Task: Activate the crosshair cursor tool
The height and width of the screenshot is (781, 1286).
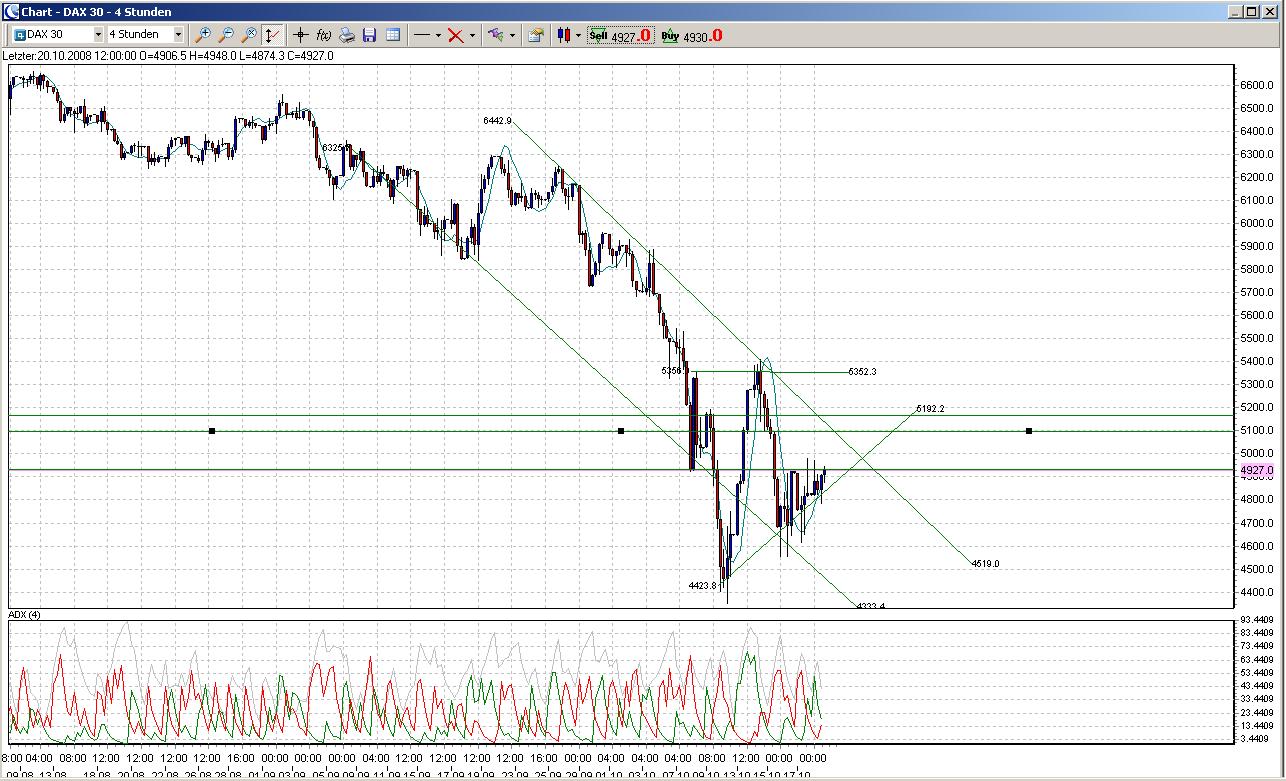Action: coord(301,35)
